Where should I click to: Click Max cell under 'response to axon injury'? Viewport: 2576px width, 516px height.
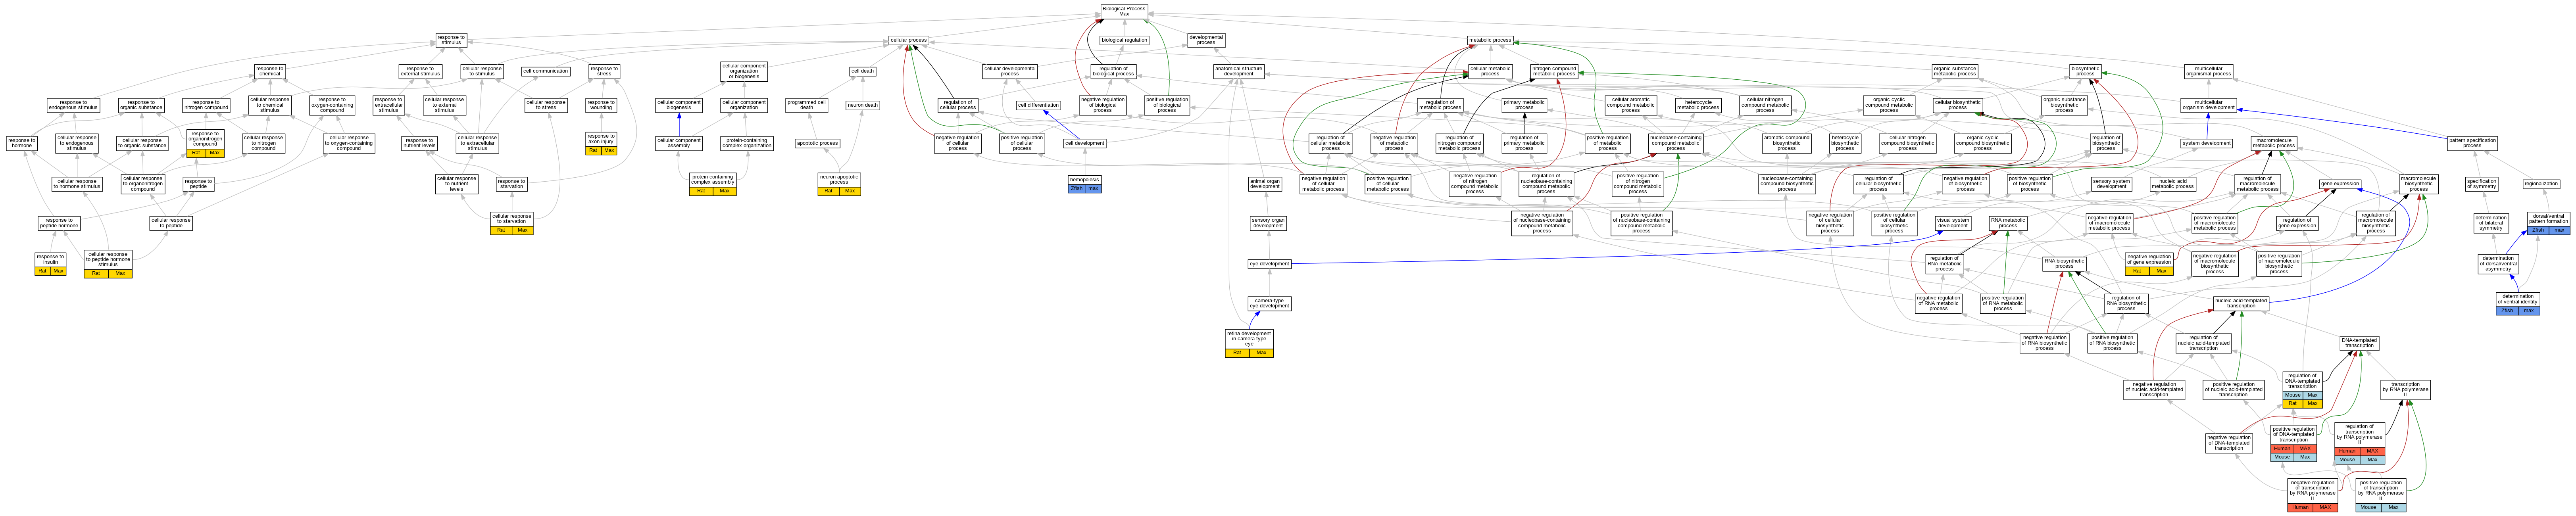pos(609,151)
